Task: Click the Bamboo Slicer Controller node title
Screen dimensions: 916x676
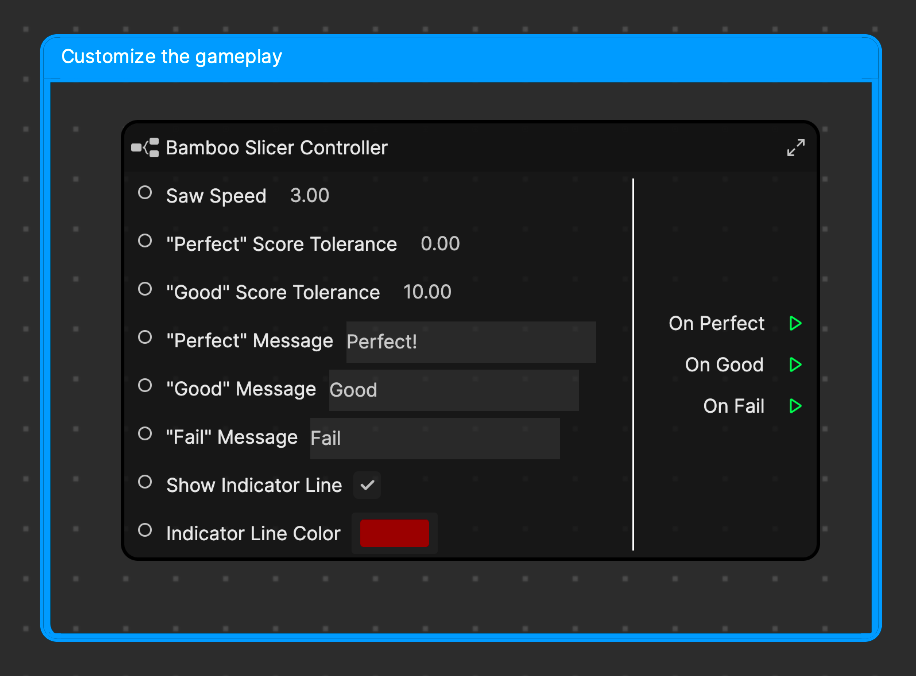Action: pyautogui.click(x=276, y=148)
